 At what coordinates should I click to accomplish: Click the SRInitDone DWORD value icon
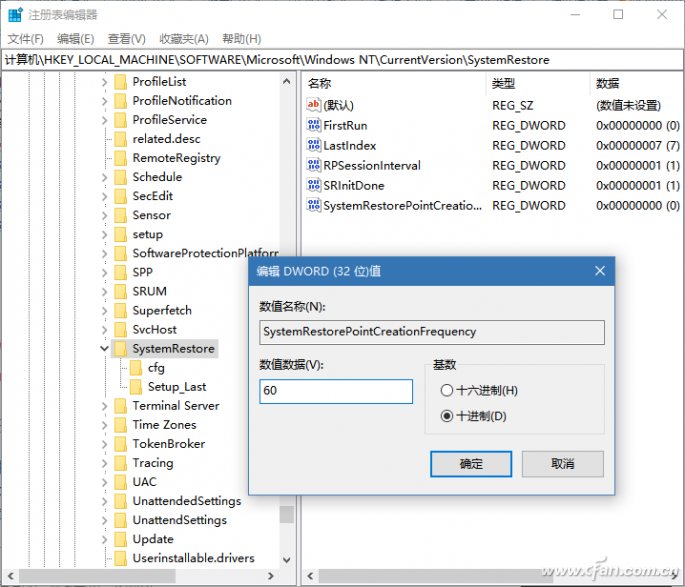(x=313, y=185)
